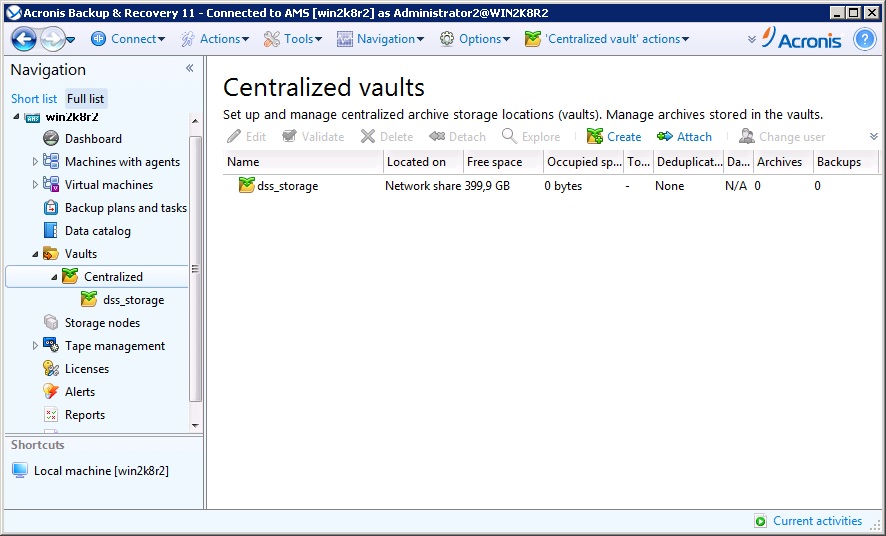Click the Data catalog icon
The image size is (886, 536).
coord(51,230)
